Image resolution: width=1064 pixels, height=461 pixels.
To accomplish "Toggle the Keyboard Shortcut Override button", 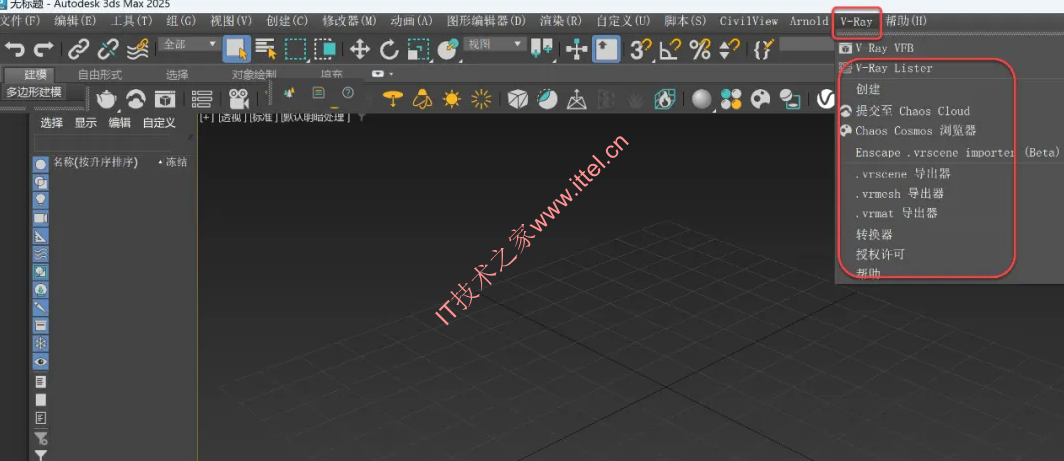I will [x=606, y=50].
